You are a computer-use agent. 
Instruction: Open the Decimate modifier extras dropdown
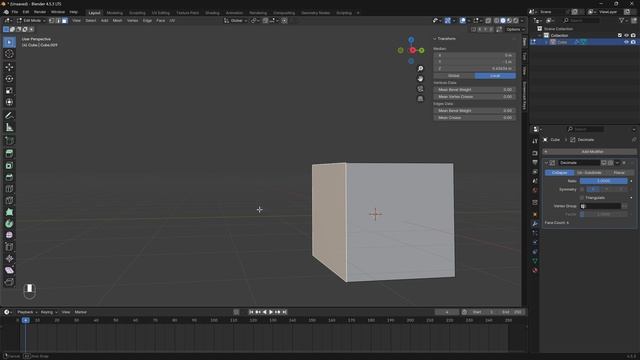tap(618, 163)
